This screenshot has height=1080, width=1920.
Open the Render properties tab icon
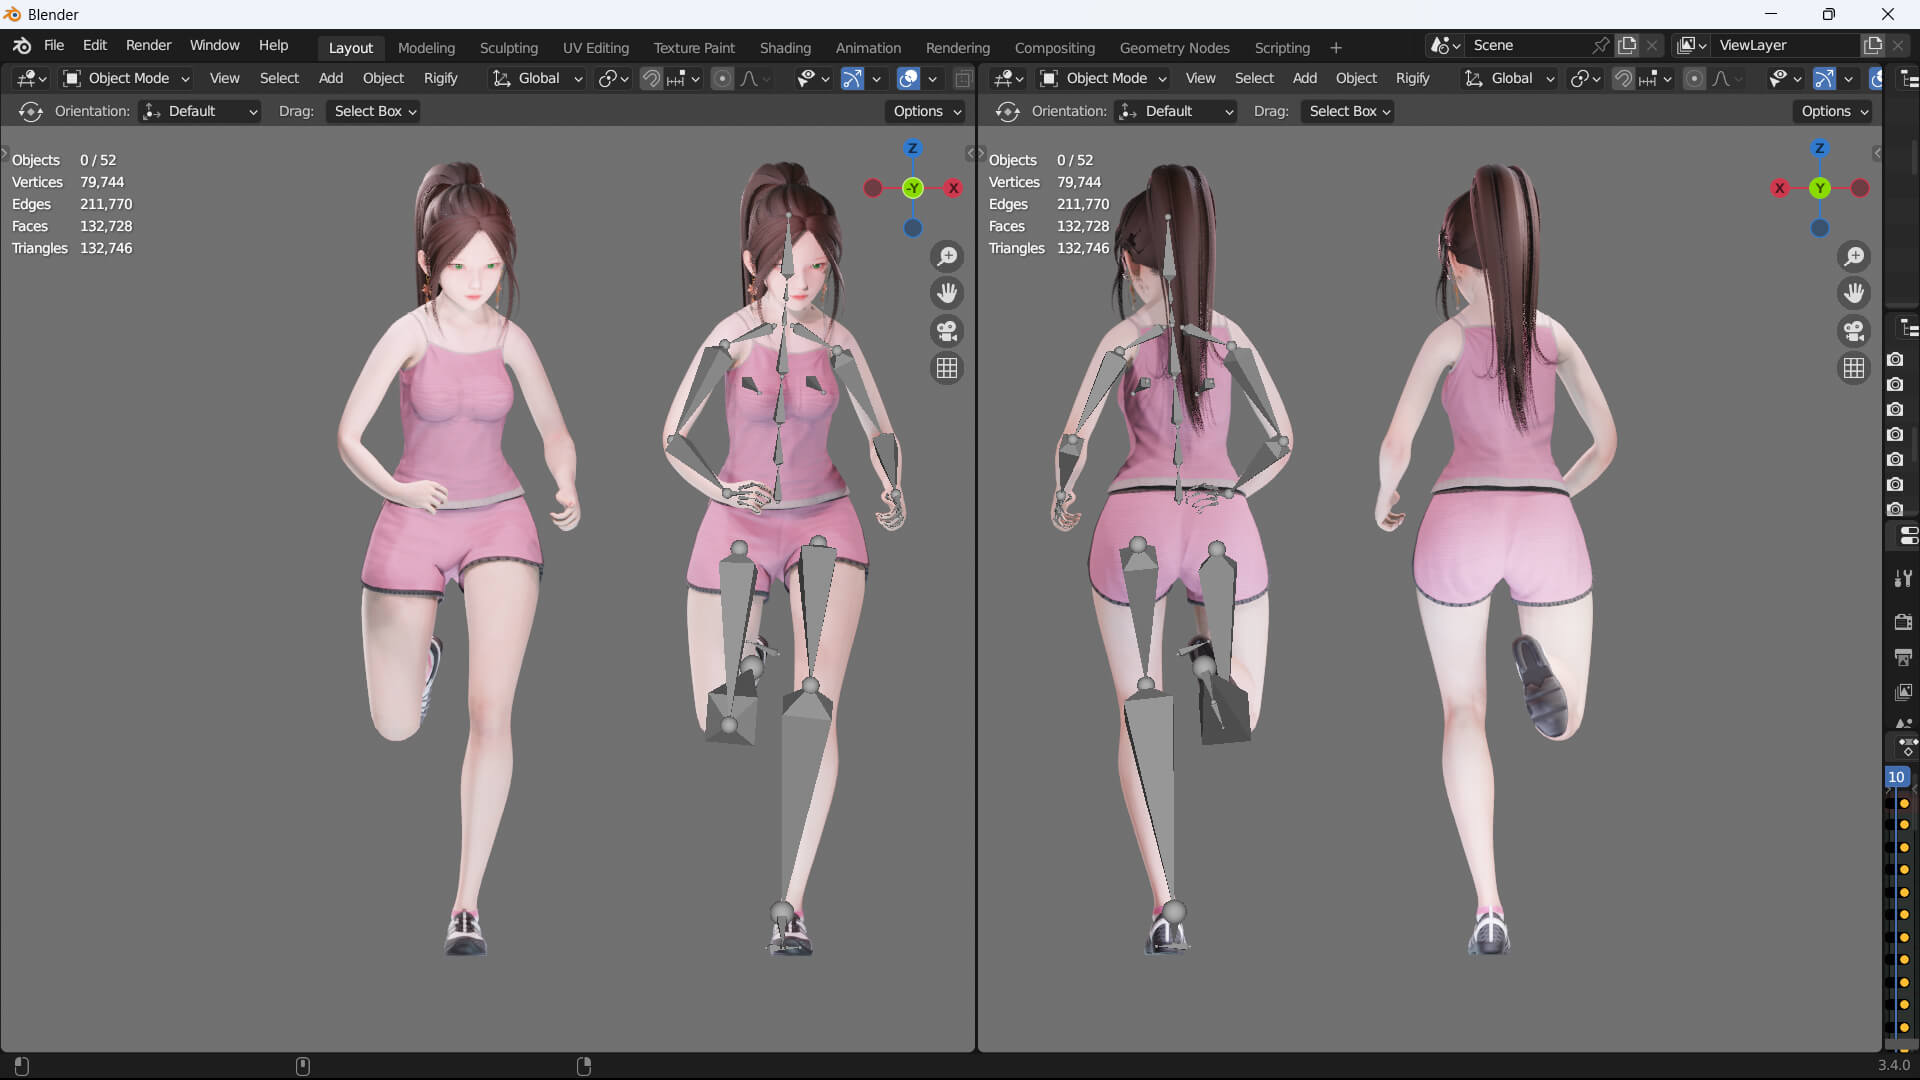pos(1903,622)
